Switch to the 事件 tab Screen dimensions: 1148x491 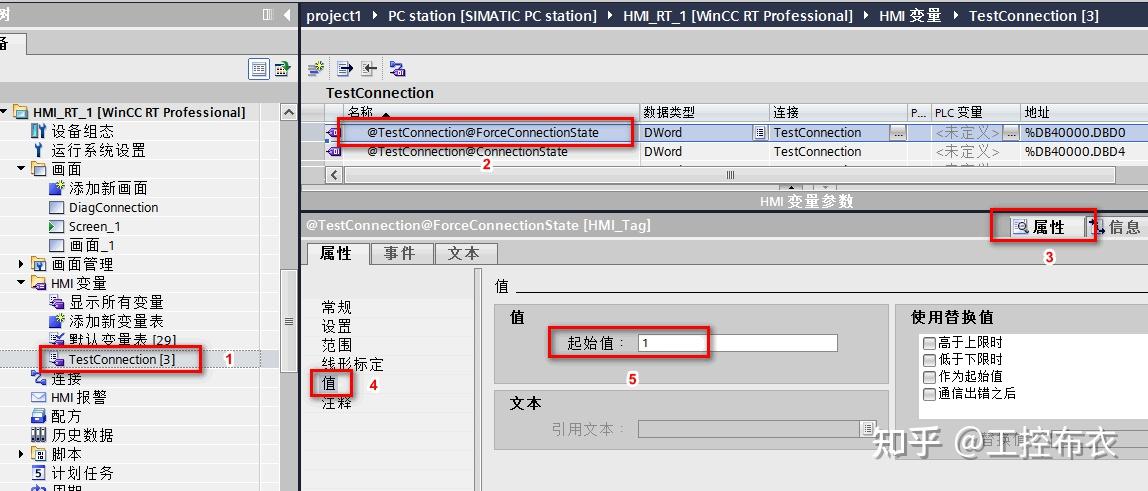pos(400,253)
